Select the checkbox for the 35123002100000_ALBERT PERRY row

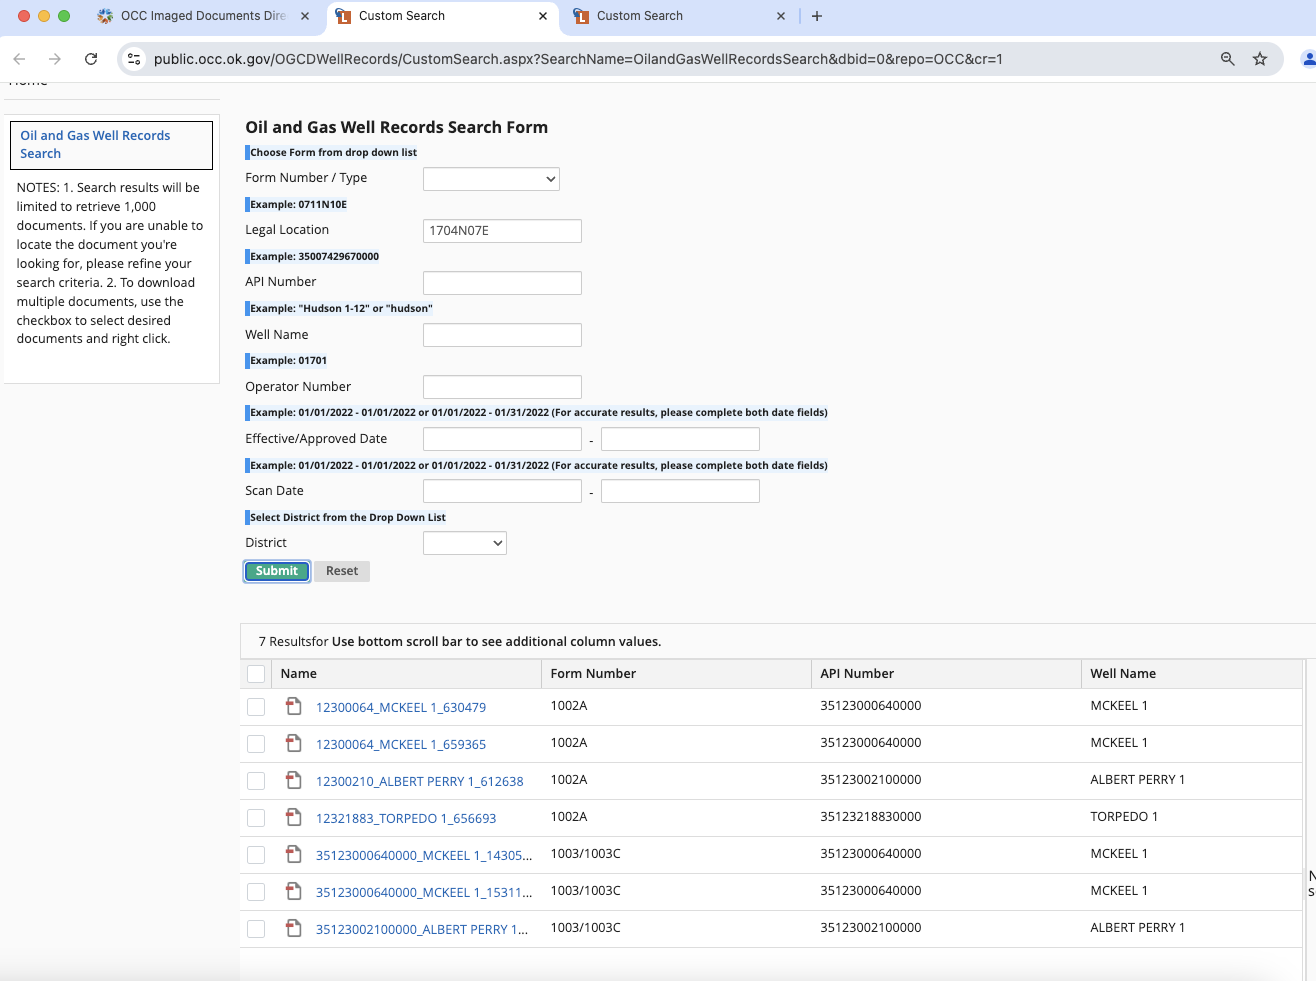(x=256, y=929)
